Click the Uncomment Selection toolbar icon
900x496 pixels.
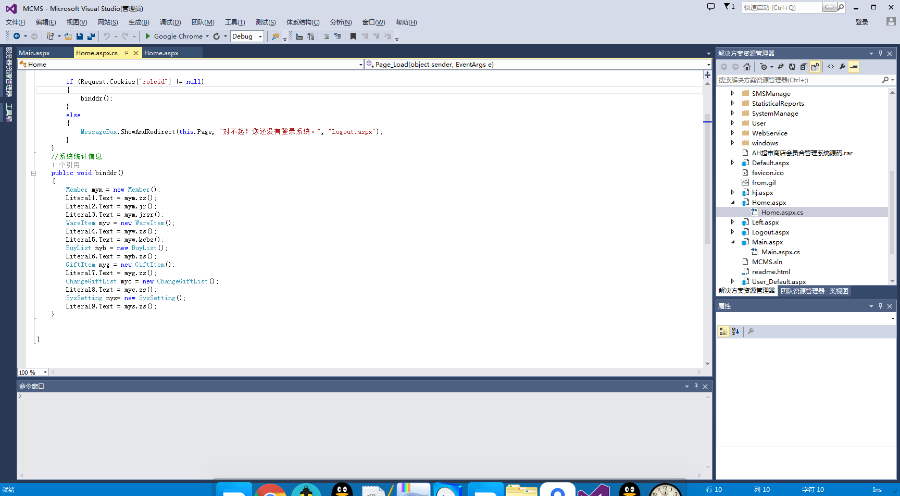338,36
